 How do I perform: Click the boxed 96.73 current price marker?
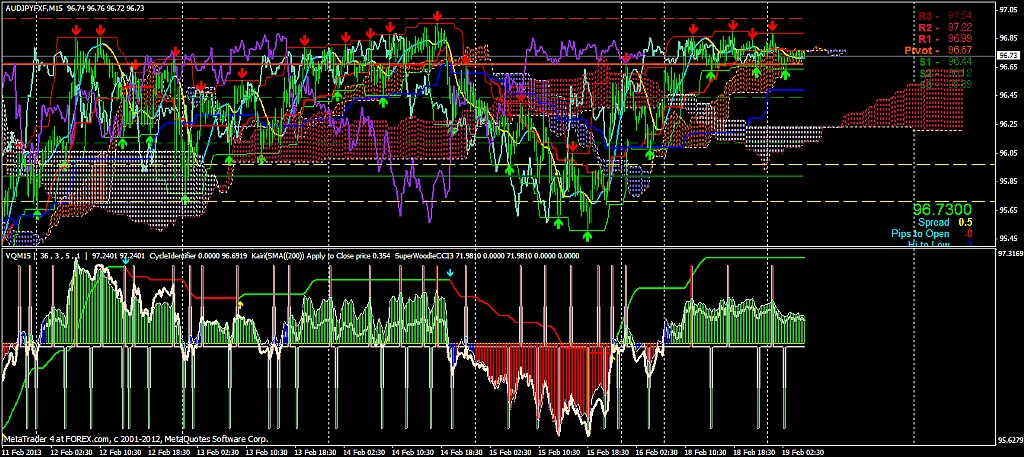click(1009, 55)
